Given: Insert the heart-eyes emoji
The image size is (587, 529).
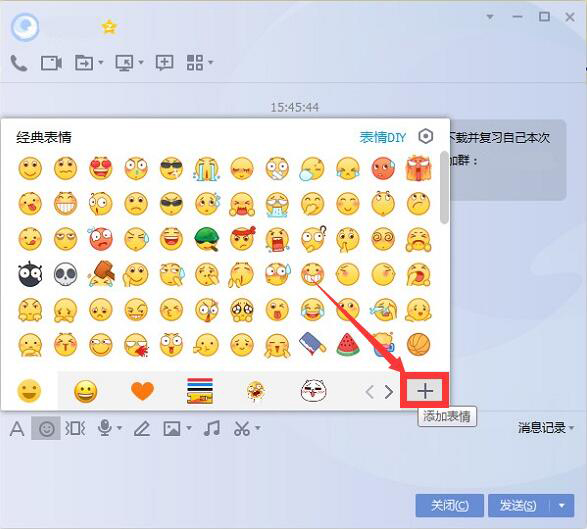Looking at the screenshot, I should coord(101,168).
